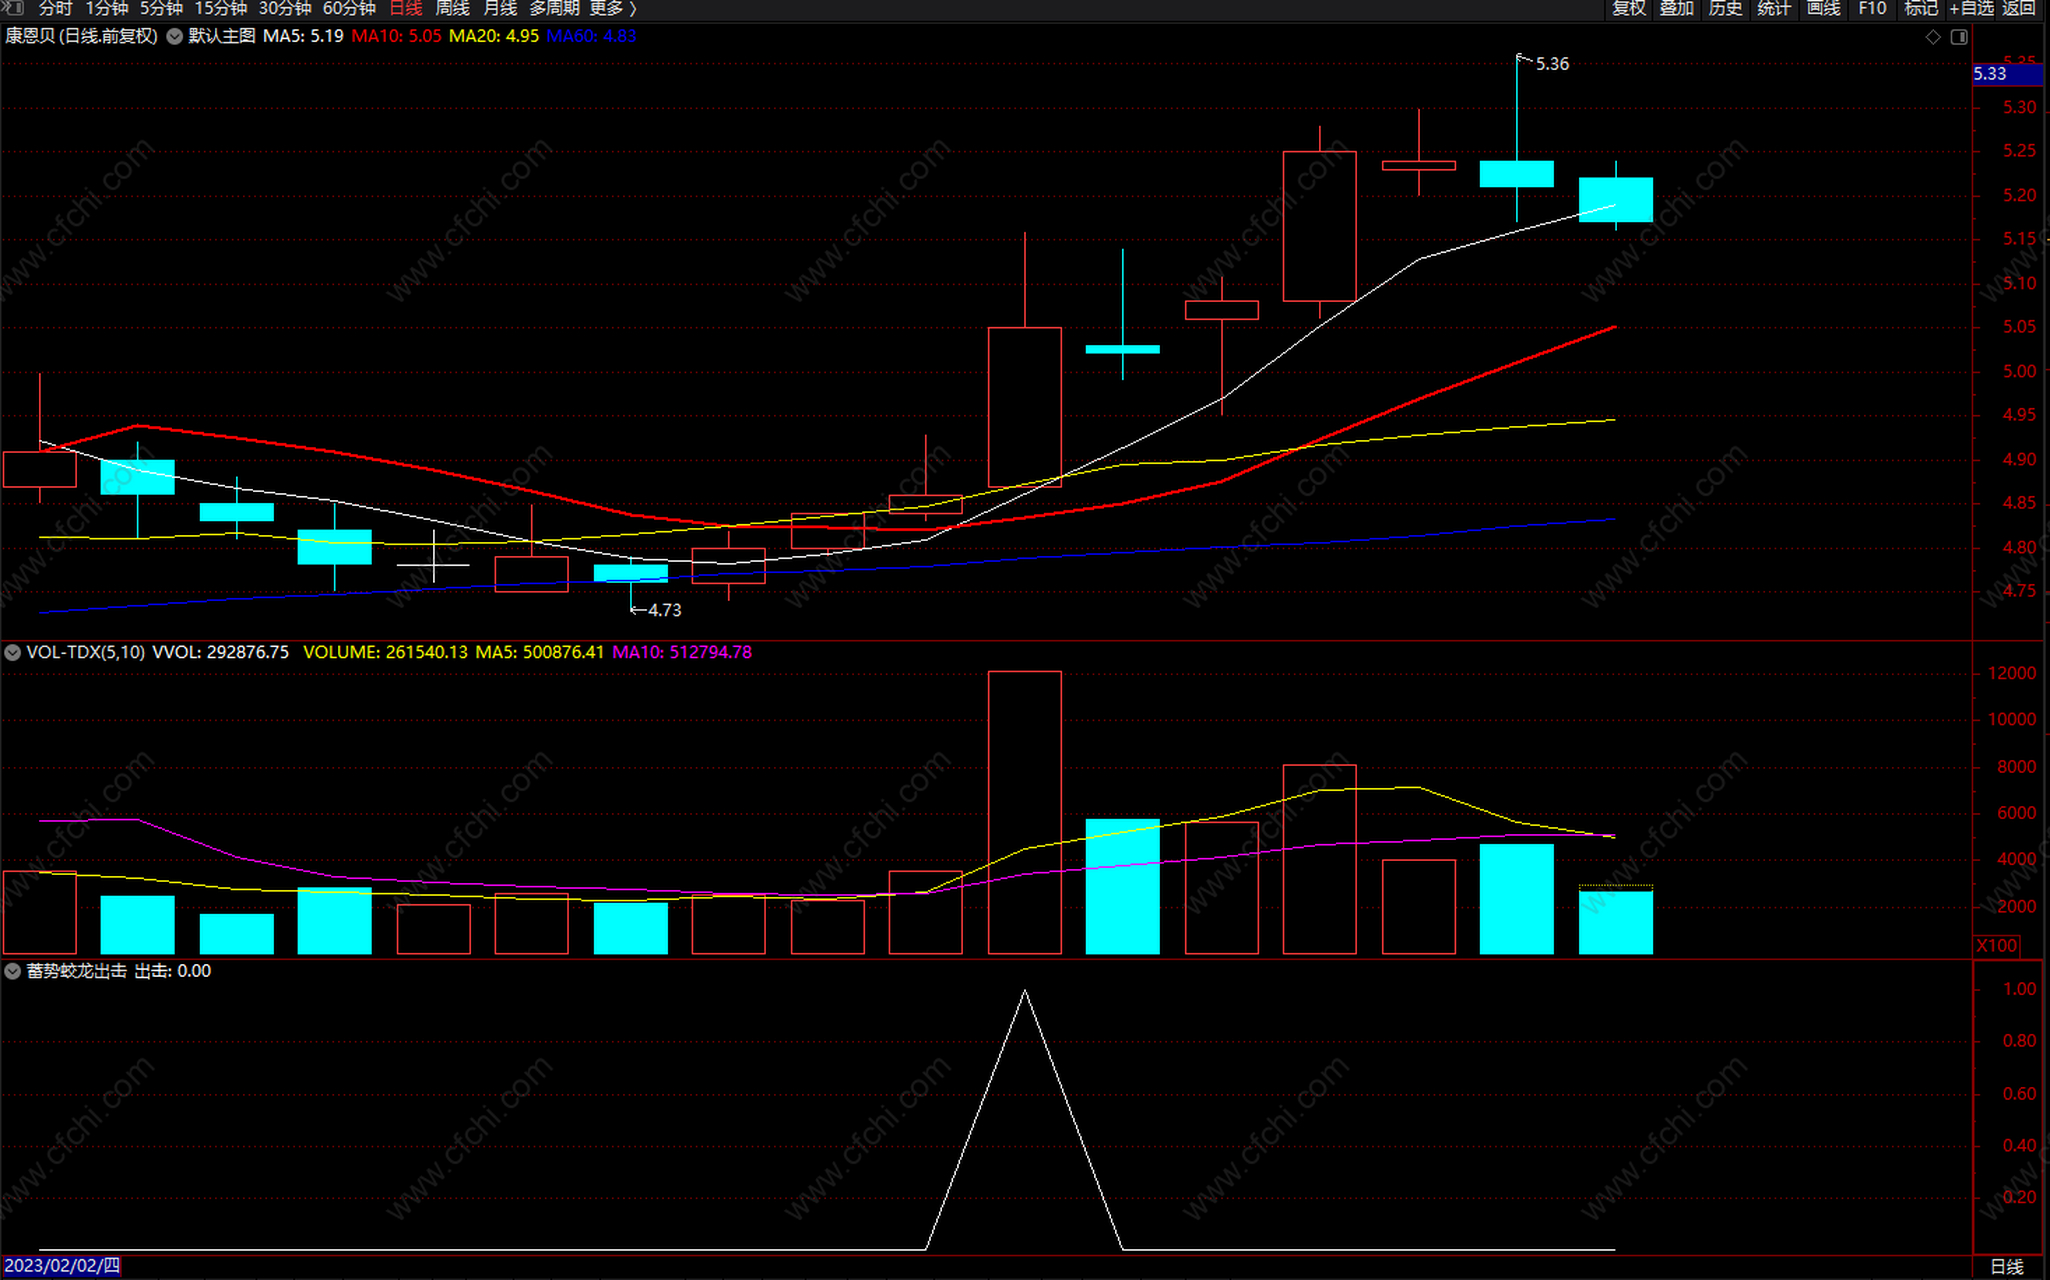Click the 复权 button
Image resolution: width=2050 pixels, height=1280 pixels.
tap(1629, 8)
